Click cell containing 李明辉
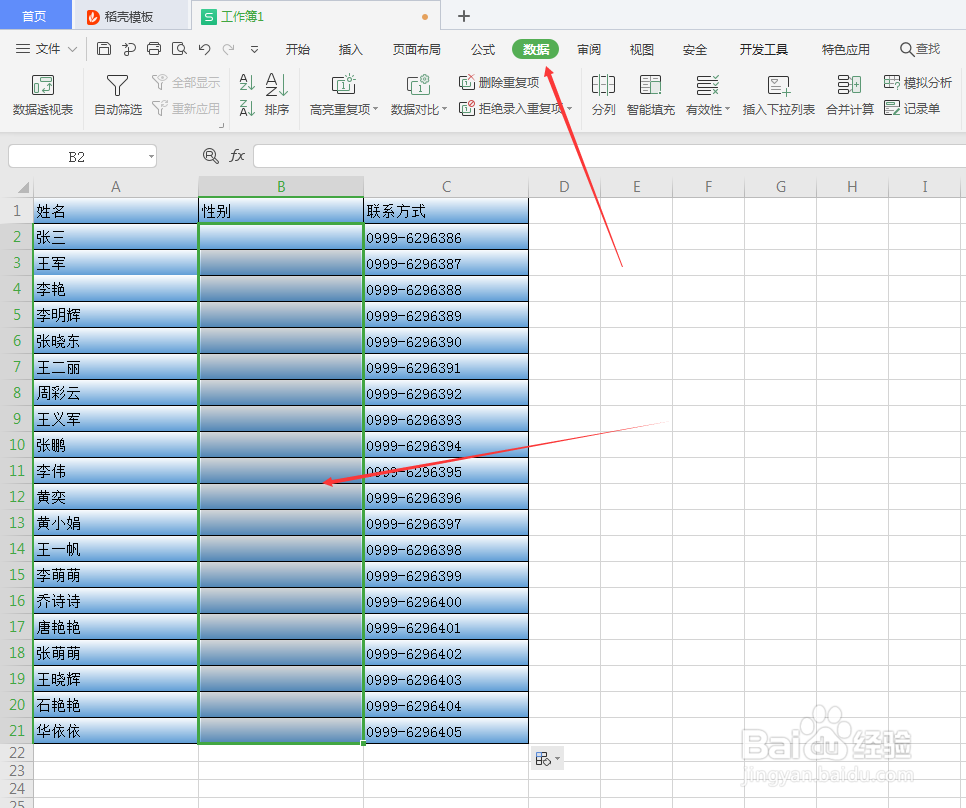This screenshot has height=808, width=966. pyautogui.click(x=116, y=315)
